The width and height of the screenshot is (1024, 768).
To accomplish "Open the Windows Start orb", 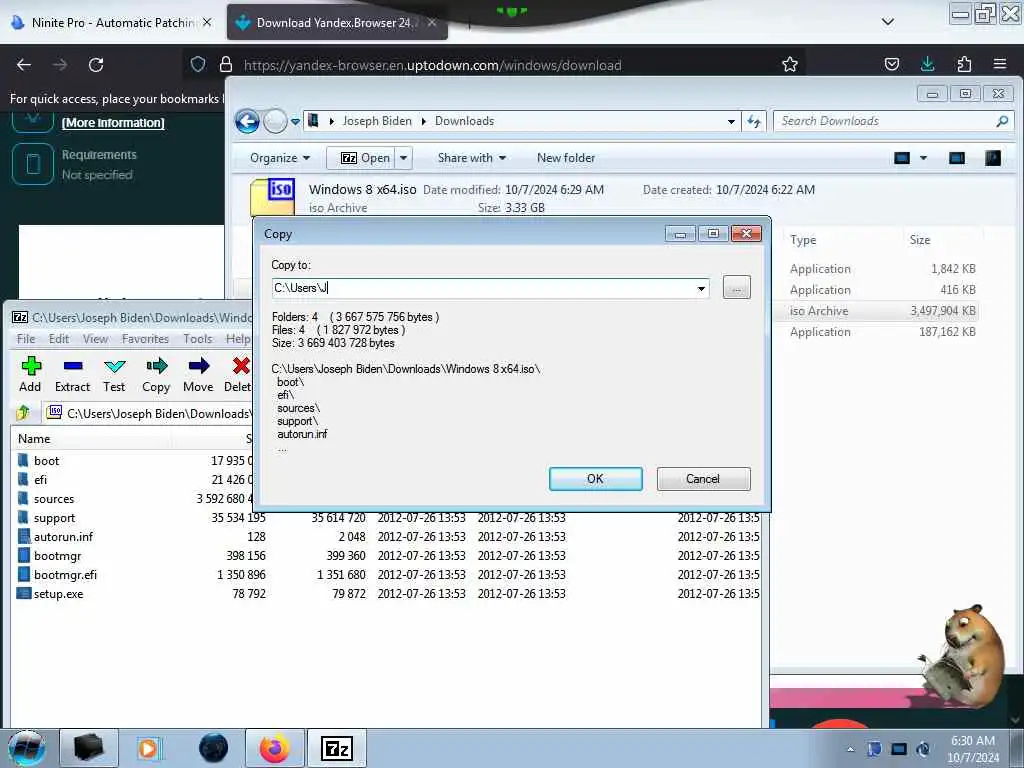I will [27, 748].
